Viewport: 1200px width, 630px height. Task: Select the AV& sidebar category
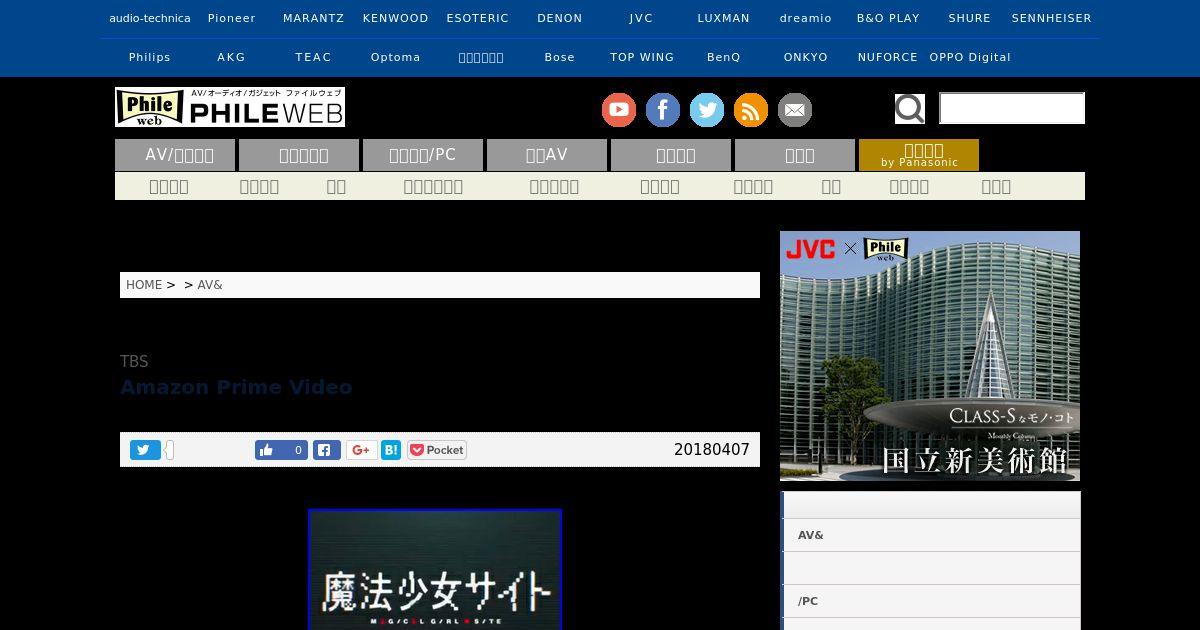pyautogui.click(x=930, y=535)
